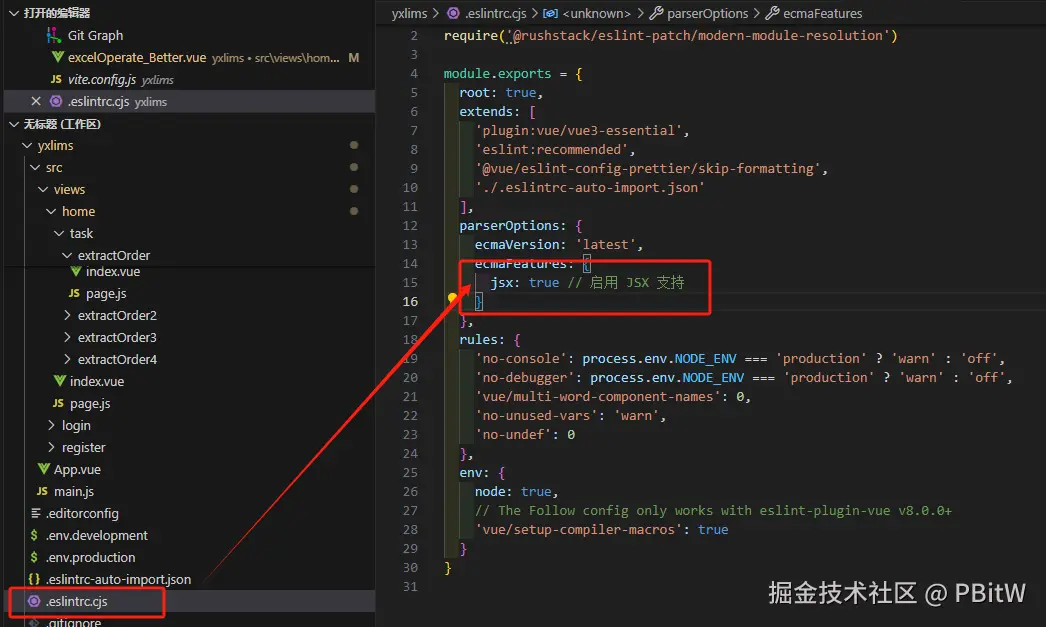This screenshot has height=627, width=1046.
Task: Click JS icon of vite.config.js
Action: point(57,79)
